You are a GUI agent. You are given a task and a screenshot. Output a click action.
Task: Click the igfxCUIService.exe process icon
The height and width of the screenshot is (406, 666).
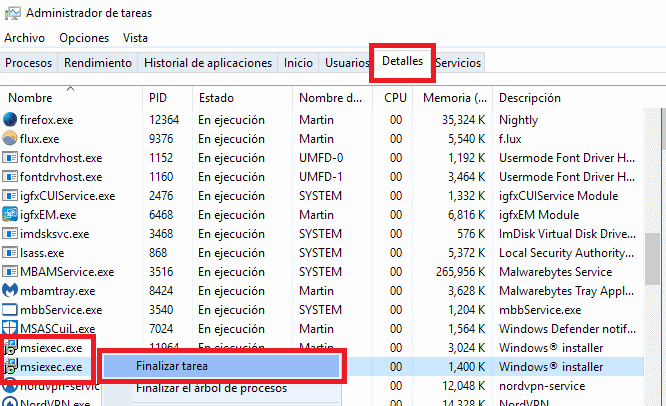tap(10, 196)
